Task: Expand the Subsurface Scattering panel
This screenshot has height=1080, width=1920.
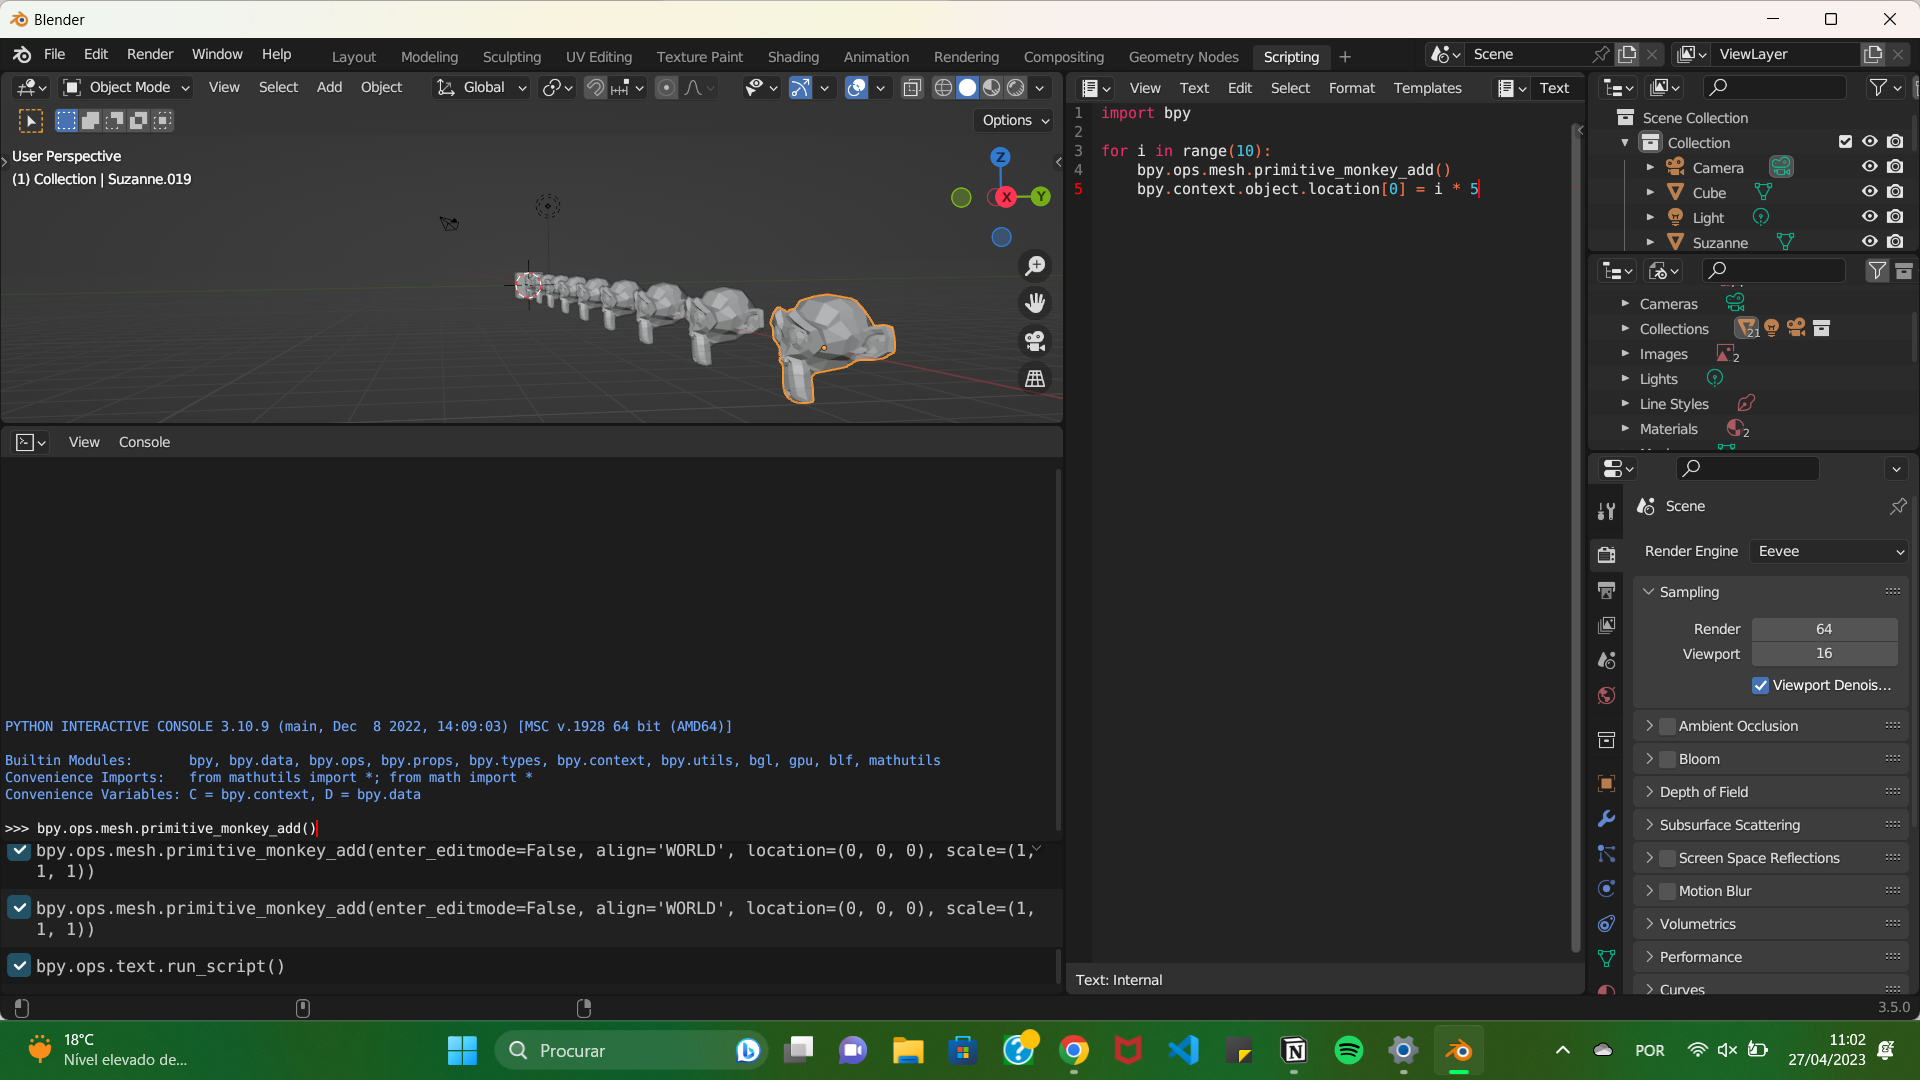Action: (x=1648, y=825)
